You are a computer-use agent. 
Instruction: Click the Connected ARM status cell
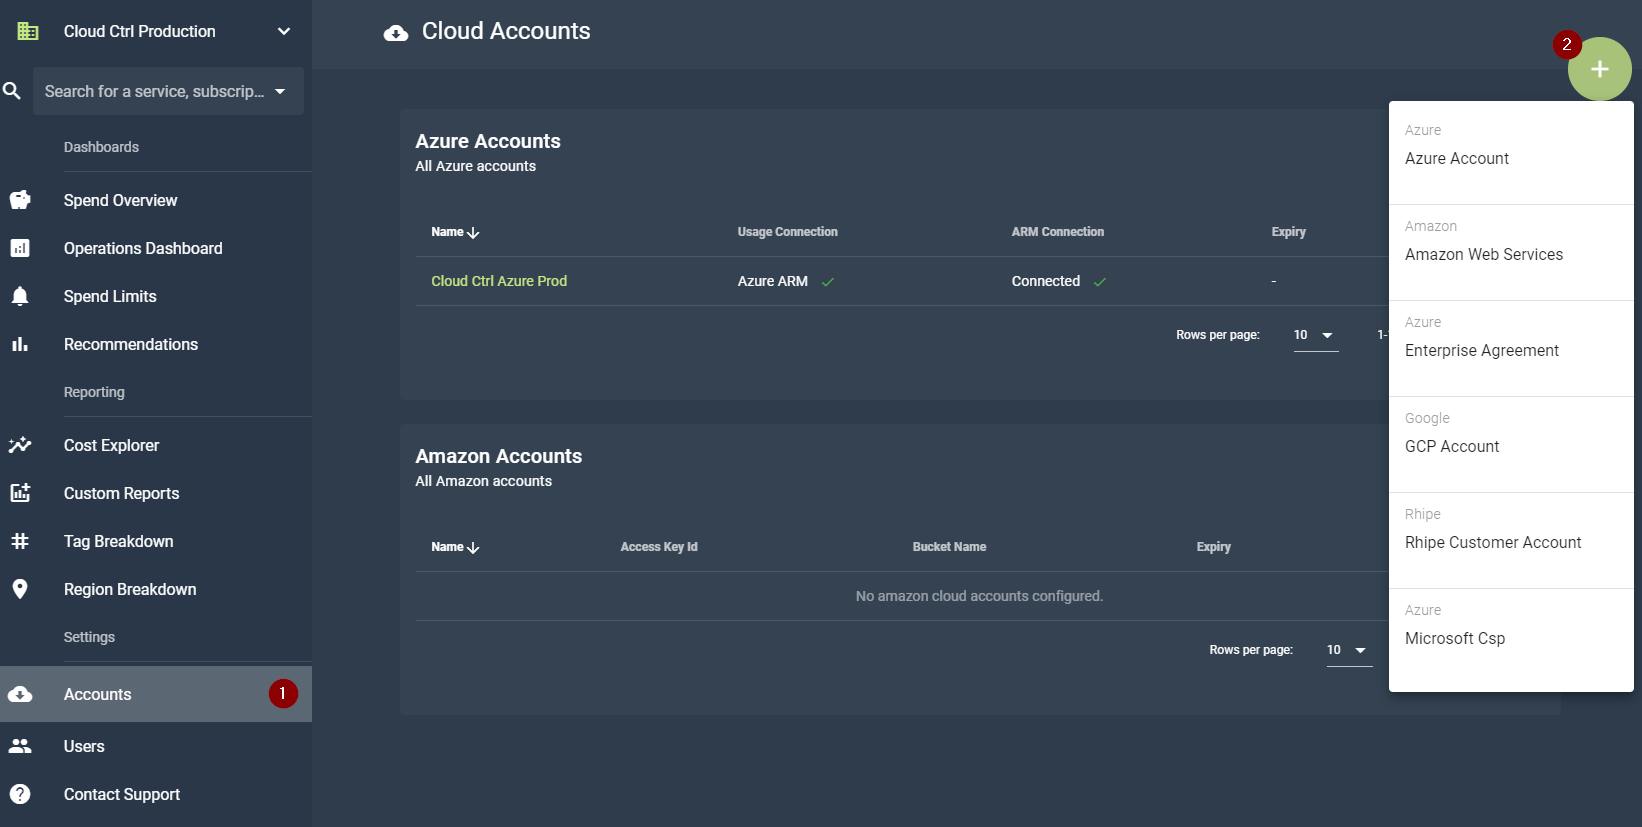pos(1059,281)
